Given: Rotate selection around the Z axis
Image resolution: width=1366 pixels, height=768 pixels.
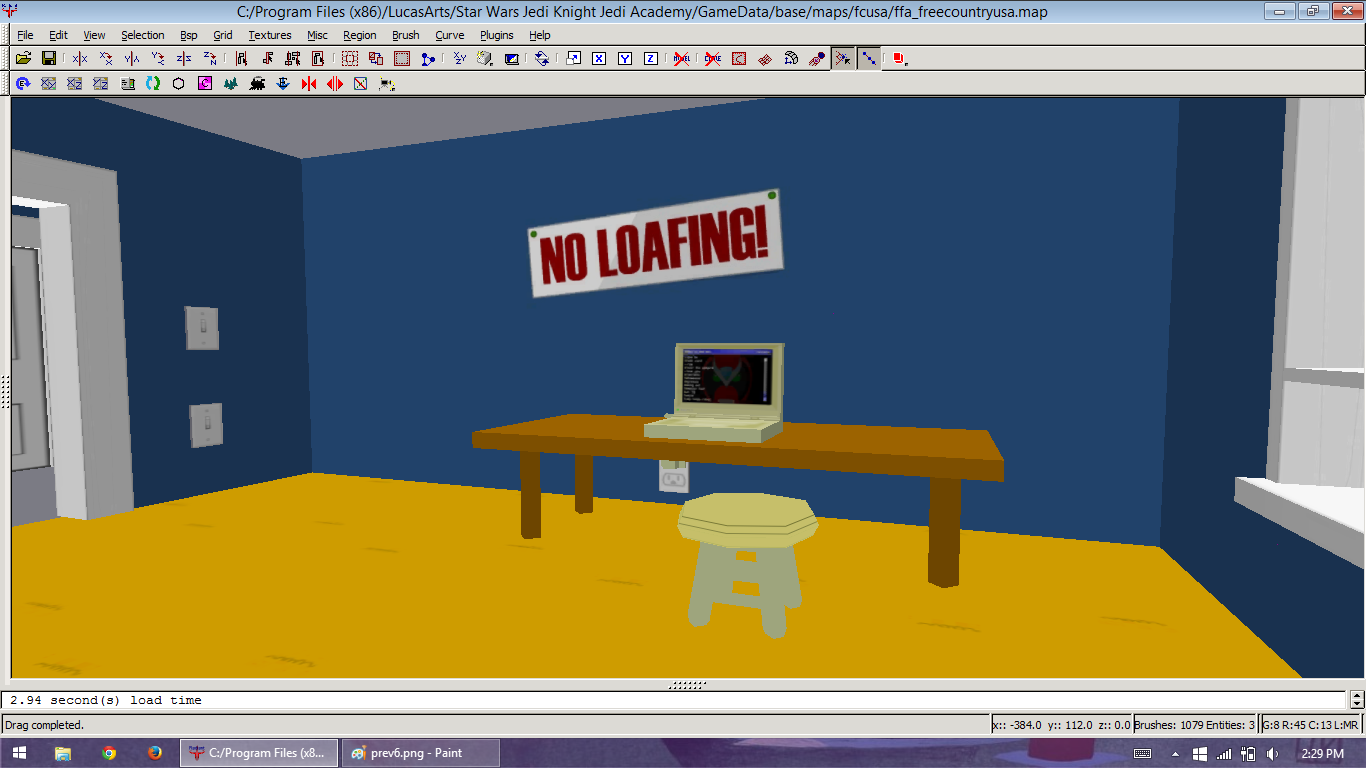Looking at the screenshot, I should pos(210,59).
